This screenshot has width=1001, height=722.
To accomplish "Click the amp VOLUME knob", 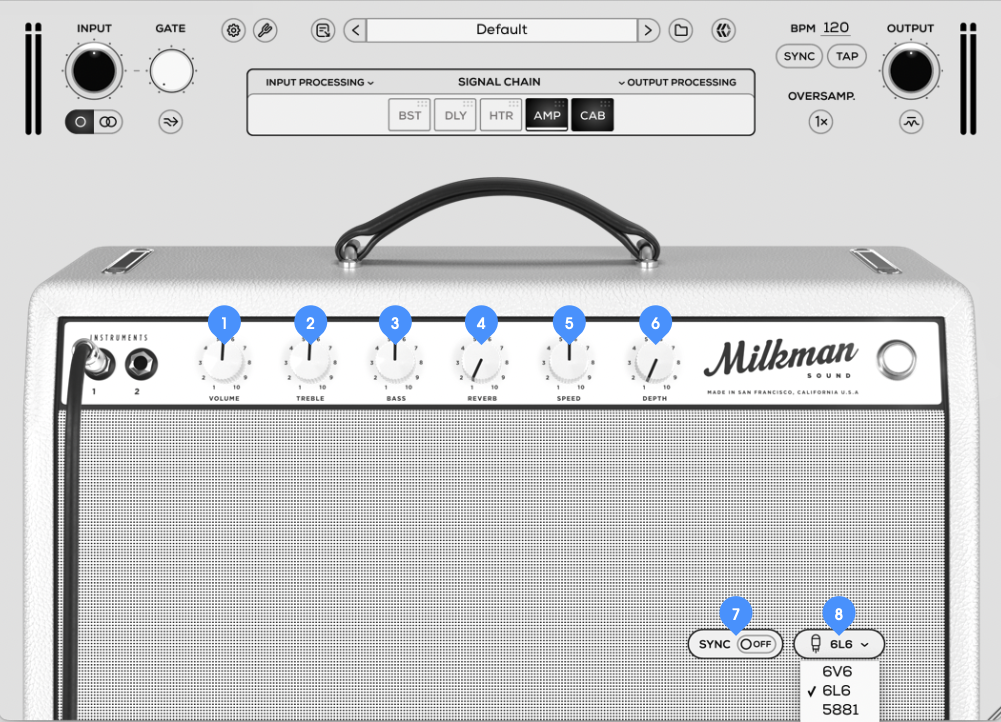I will click(223, 359).
